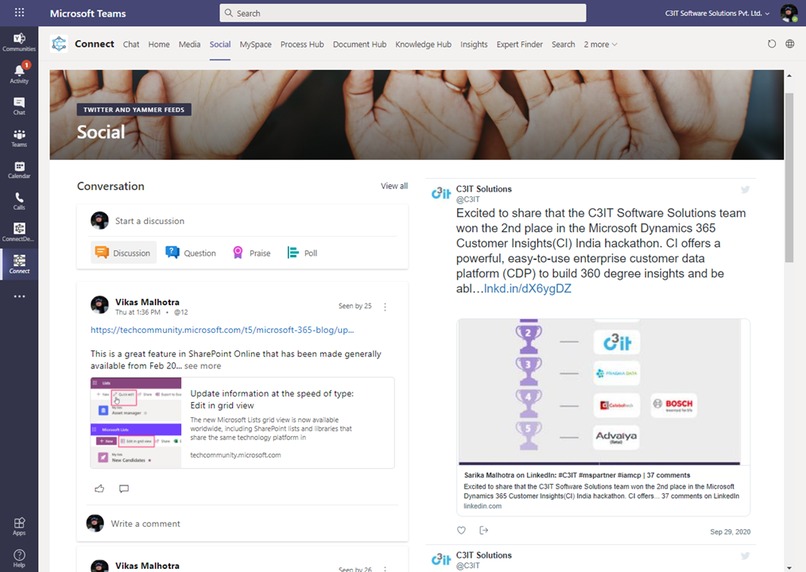Like Vikas Malhotra's post with thumbs up
The height and width of the screenshot is (572, 806).
tap(100, 488)
